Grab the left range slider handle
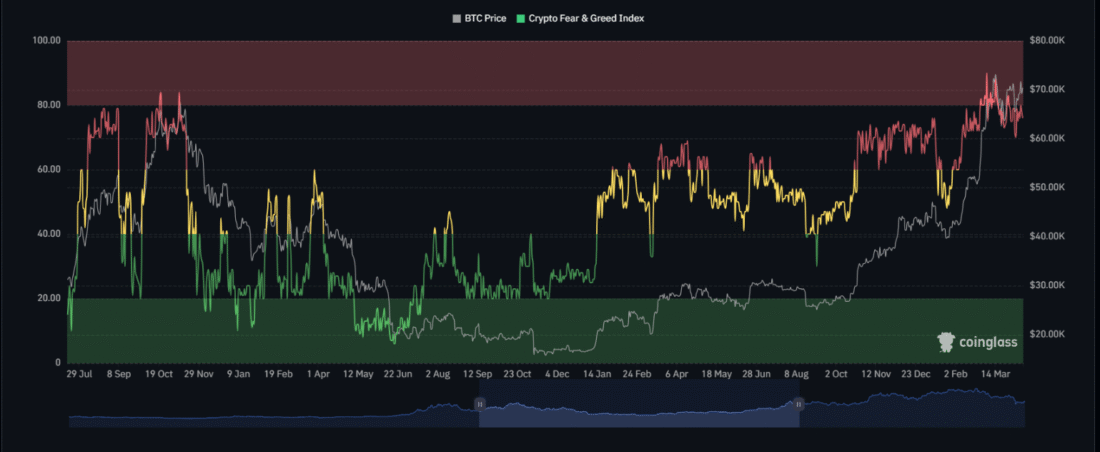The height and width of the screenshot is (452, 1100). pyautogui.click(x=480, y=404)
